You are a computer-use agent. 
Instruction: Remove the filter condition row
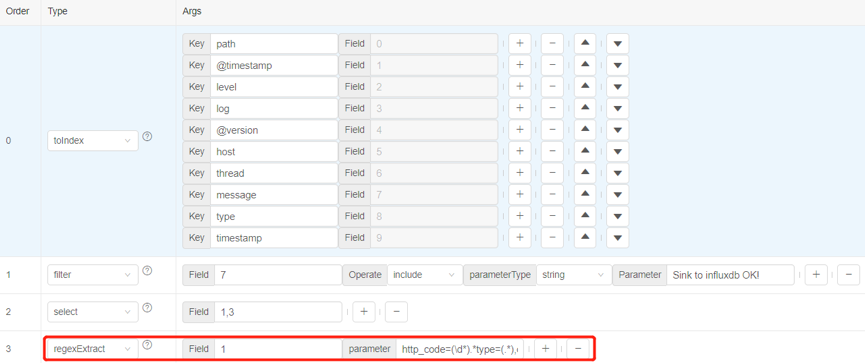pyautogui.click(x=848, y=275)
